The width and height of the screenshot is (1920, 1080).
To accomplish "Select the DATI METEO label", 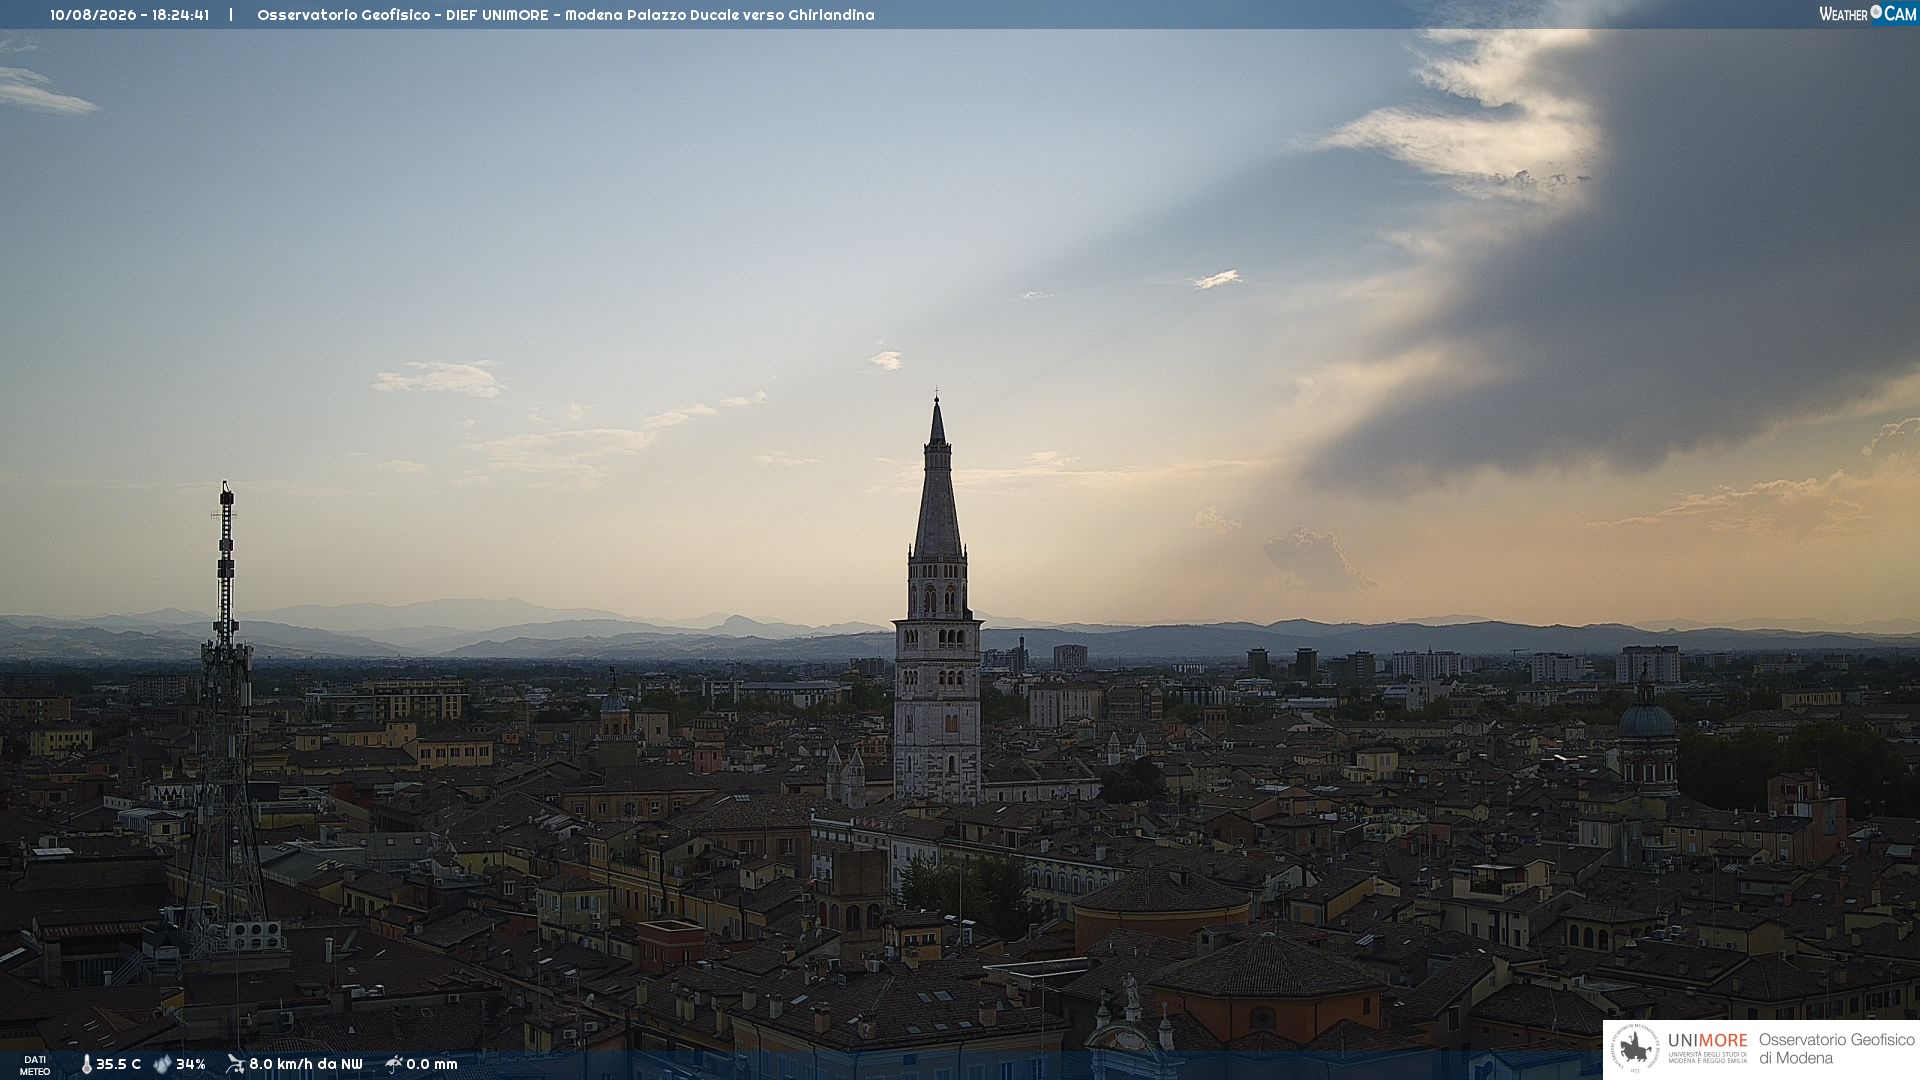I will [x=35, y=1065].
